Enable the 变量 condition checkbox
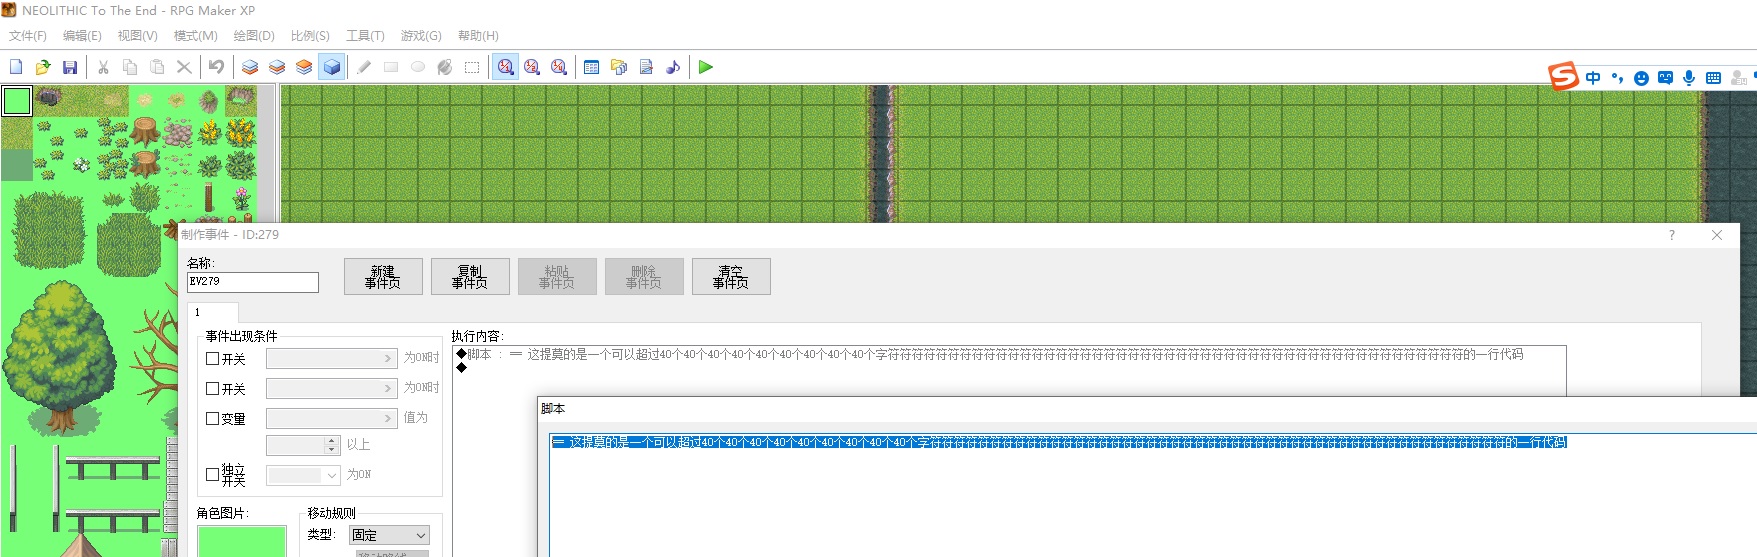The image size is (1757, 557). pos(212,418)
